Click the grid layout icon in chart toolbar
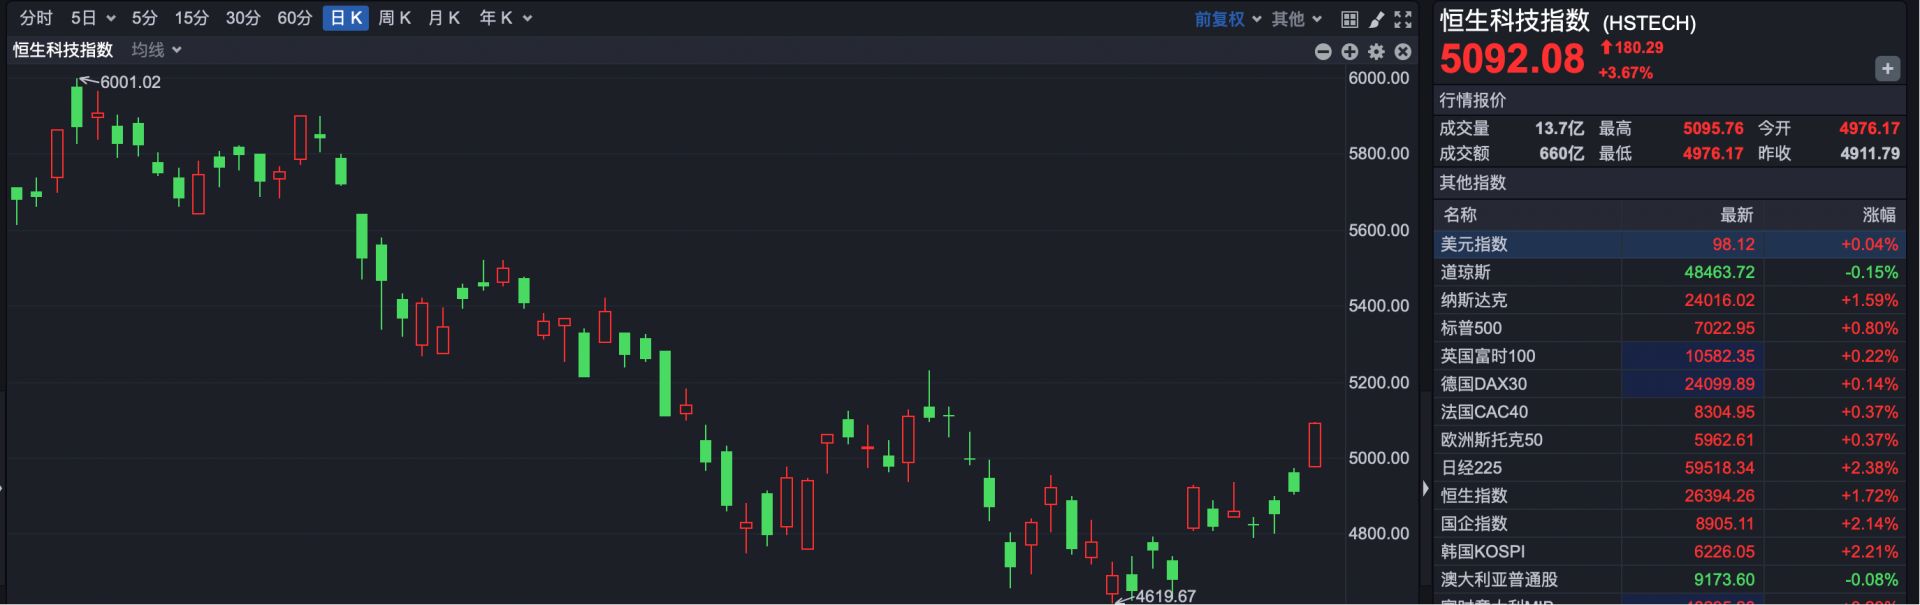1920x605 pixels. tap(1349, 19)
